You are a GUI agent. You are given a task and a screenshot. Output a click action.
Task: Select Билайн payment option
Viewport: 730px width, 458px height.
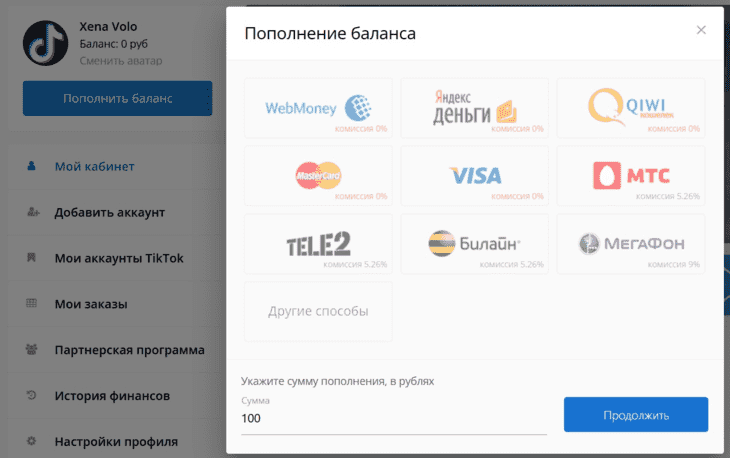(474, 244)
